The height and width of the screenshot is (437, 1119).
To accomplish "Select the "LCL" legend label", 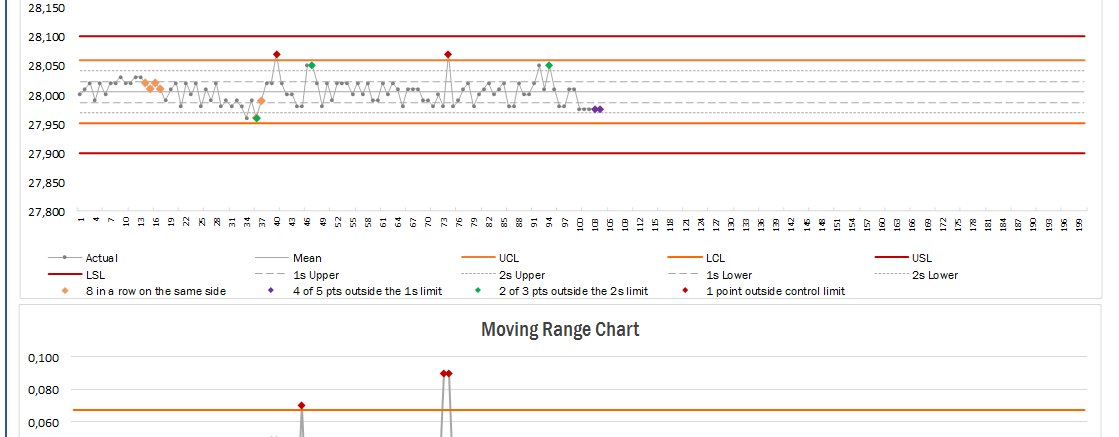I will [717, 258].
